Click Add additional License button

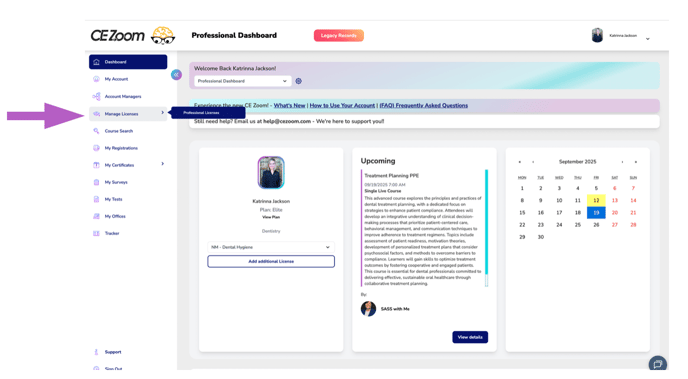click(x=271, y=261)
